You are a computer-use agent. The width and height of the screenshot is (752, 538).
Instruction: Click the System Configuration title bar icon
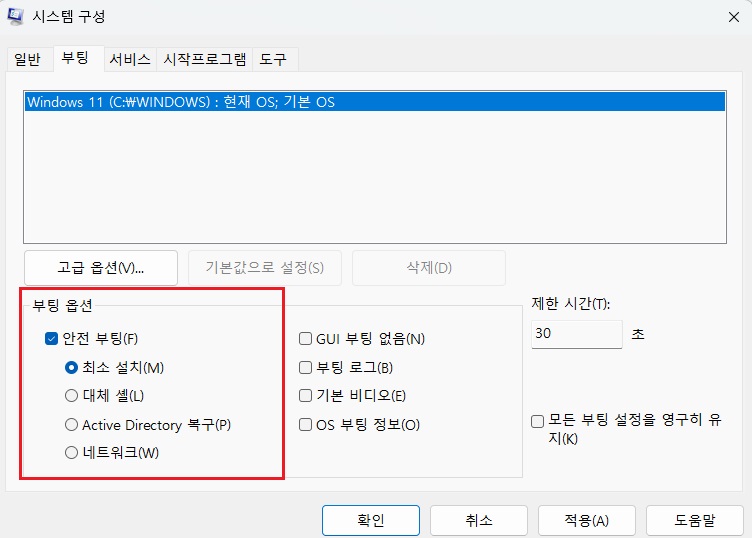point(15,16)
